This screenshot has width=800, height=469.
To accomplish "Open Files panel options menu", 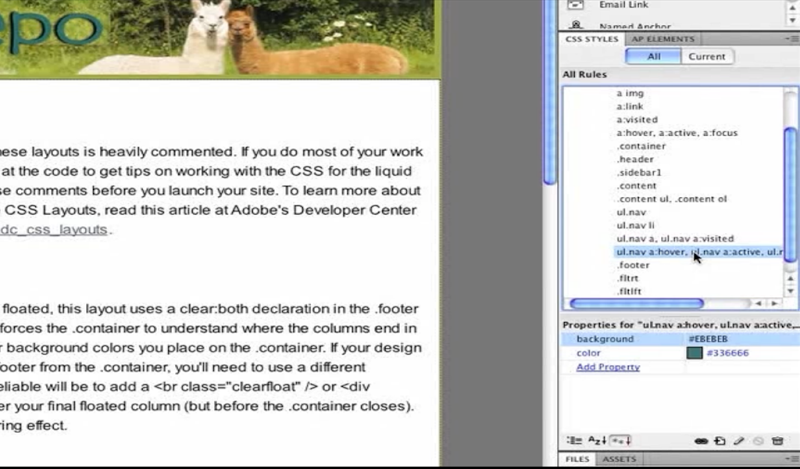I will [x=790, y=459].
